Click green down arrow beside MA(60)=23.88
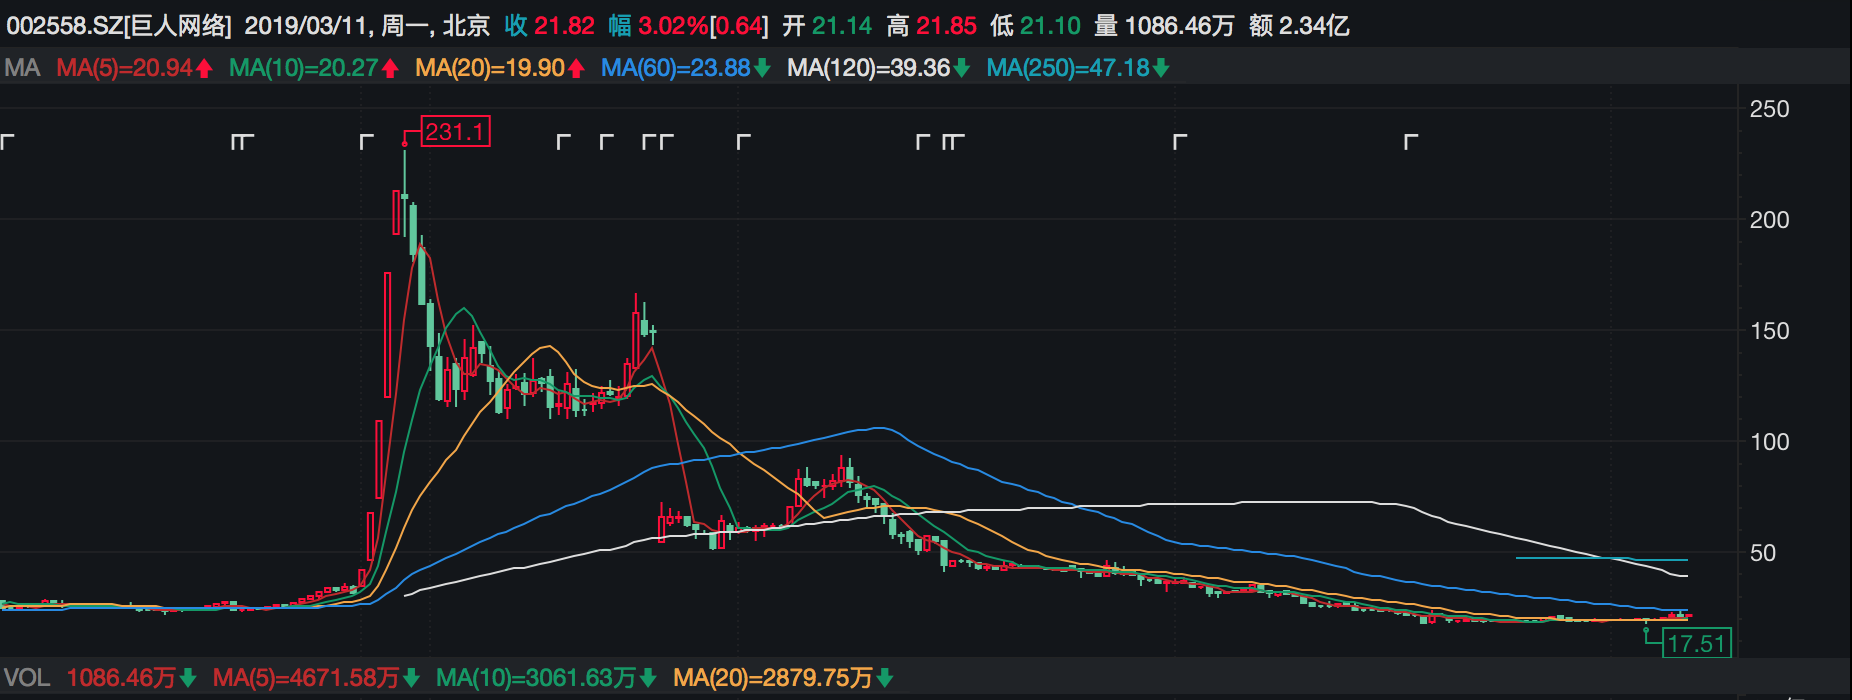Image resolution: width=1852 pixels, height=700 pixels. tap(762, 68)
